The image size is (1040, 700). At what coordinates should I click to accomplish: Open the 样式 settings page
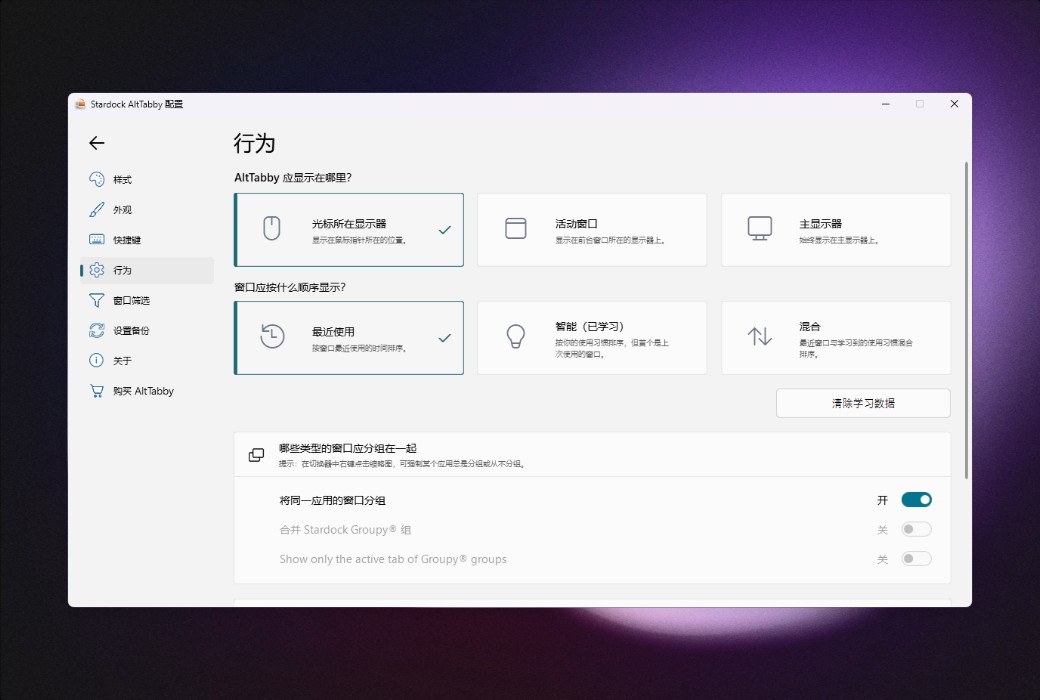pos(147,179)
